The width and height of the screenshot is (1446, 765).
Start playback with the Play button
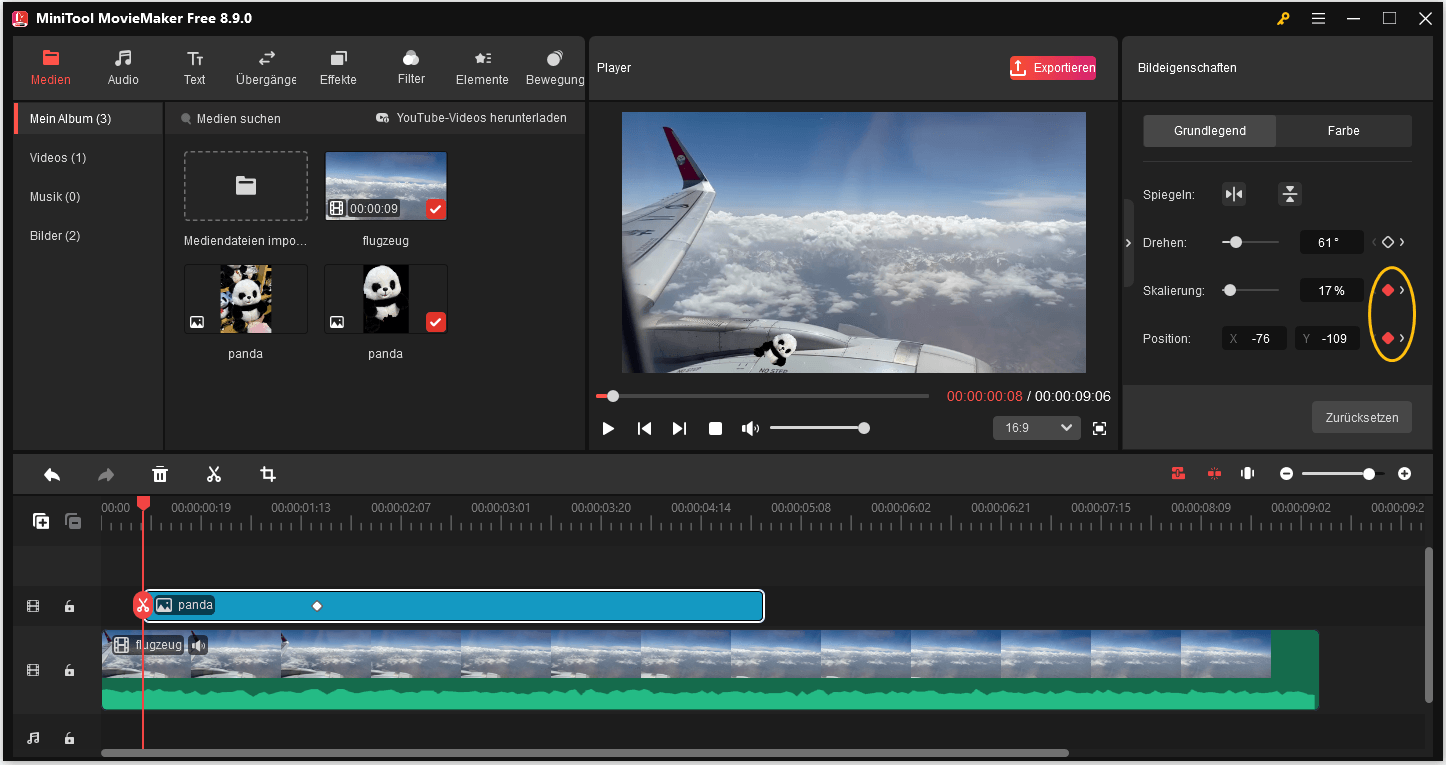coord(608,428)
